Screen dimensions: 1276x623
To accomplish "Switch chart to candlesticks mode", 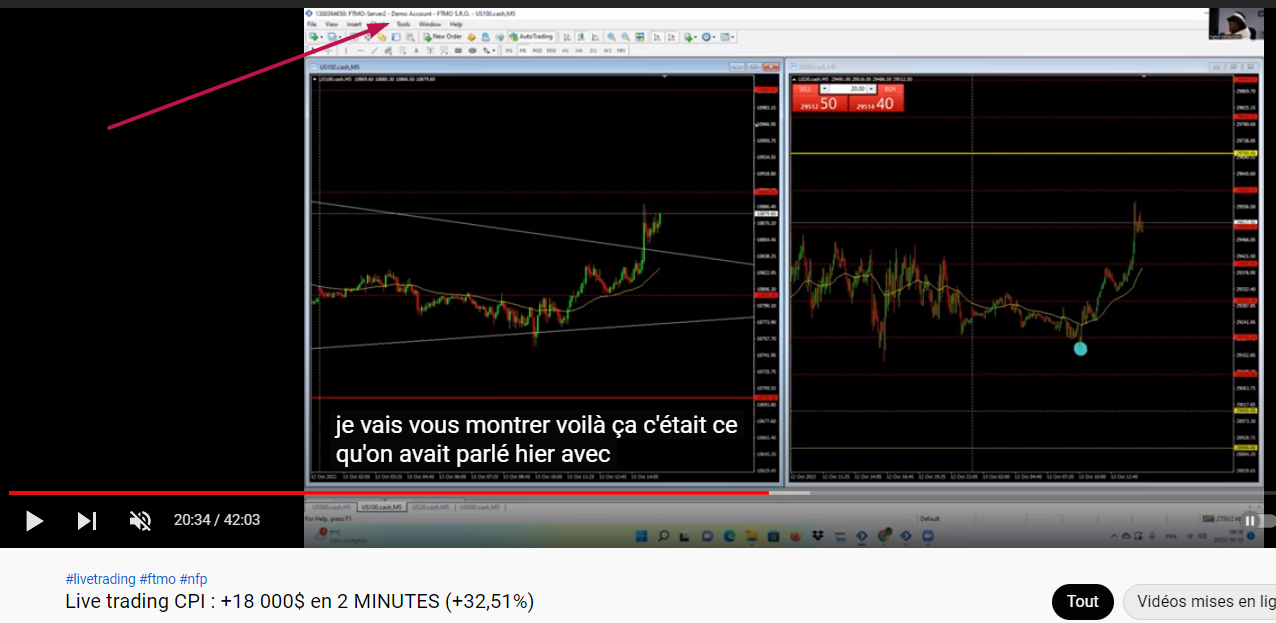I will tap(581, 37).
